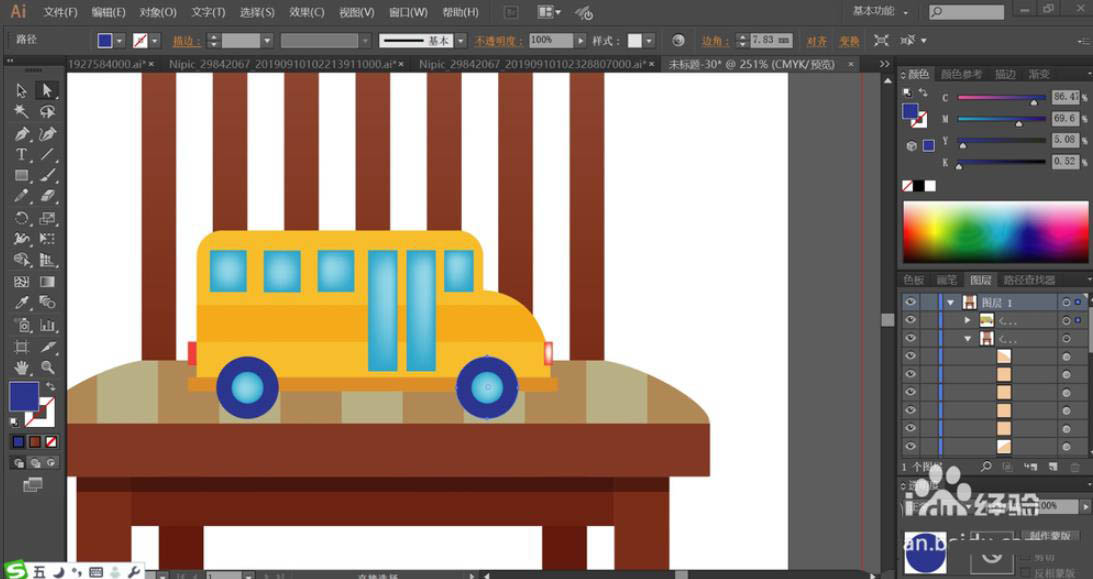Select the Pencil tool
Image resolution: width=1093 pixels, height=579 pixels.
(22, 196)
